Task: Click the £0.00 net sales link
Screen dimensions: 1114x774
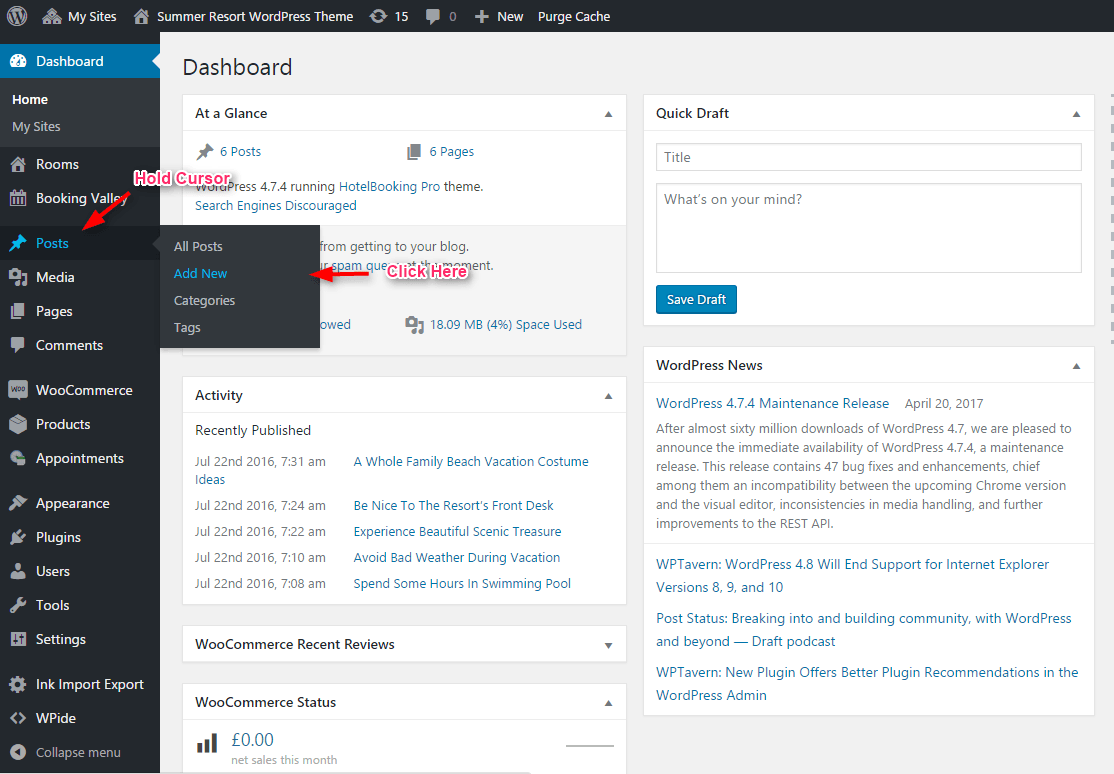Action: coord(252,740)
